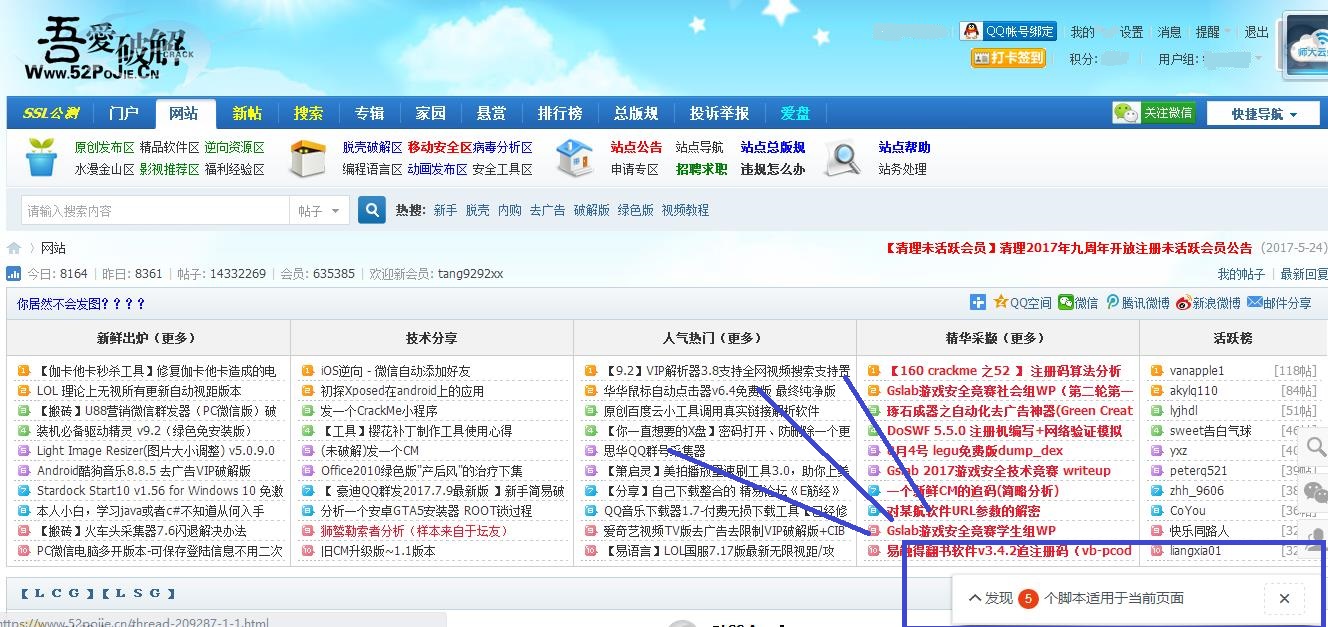
Task: Click the blue magnifier search button
Action: [371, 210]
